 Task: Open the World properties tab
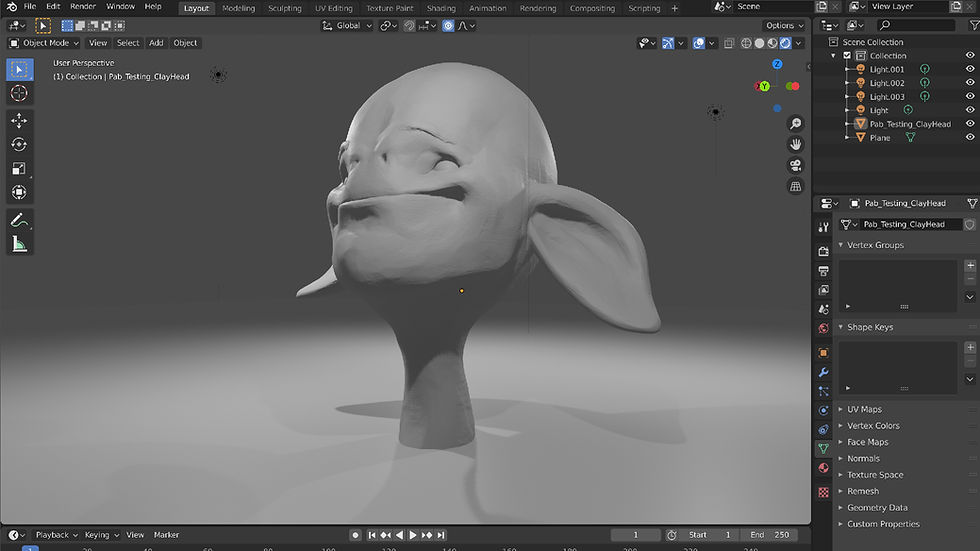(824, 329)
